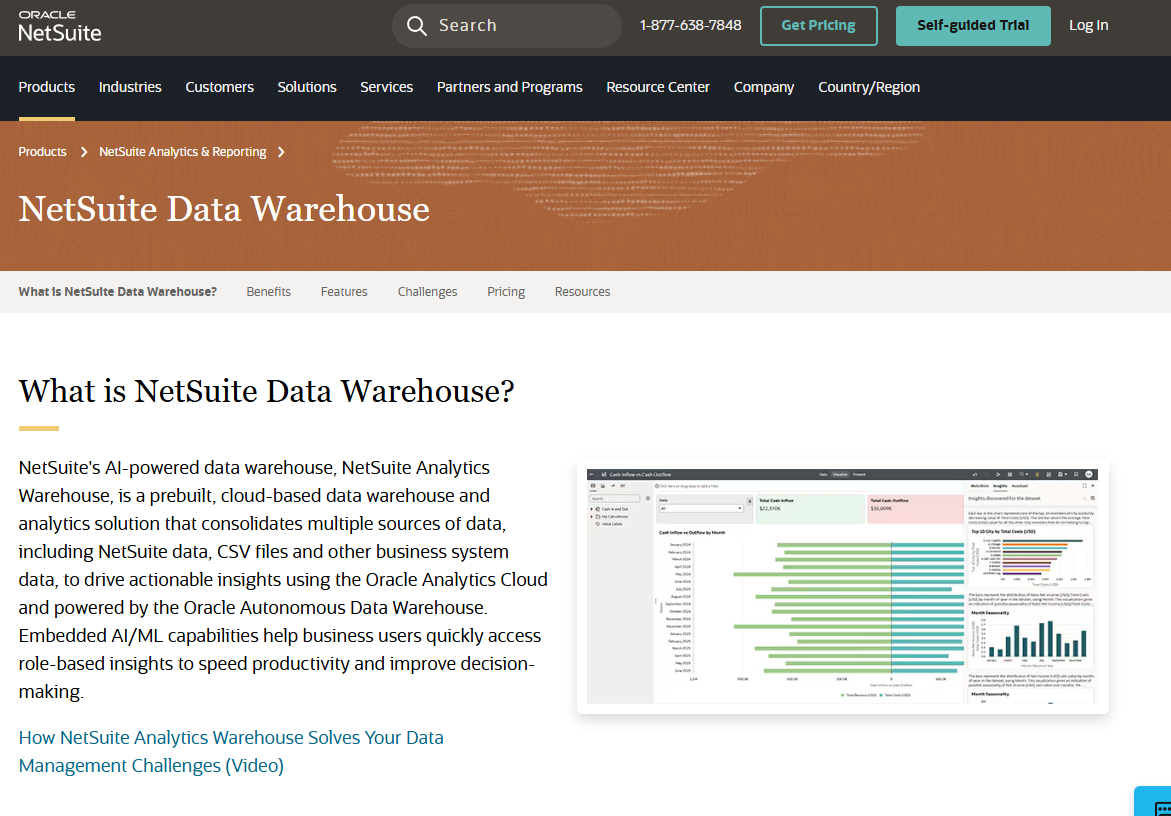Open the Data Management Challenges video link
Viewport: 1171px width, 816px height.
[x=231, y=751]
